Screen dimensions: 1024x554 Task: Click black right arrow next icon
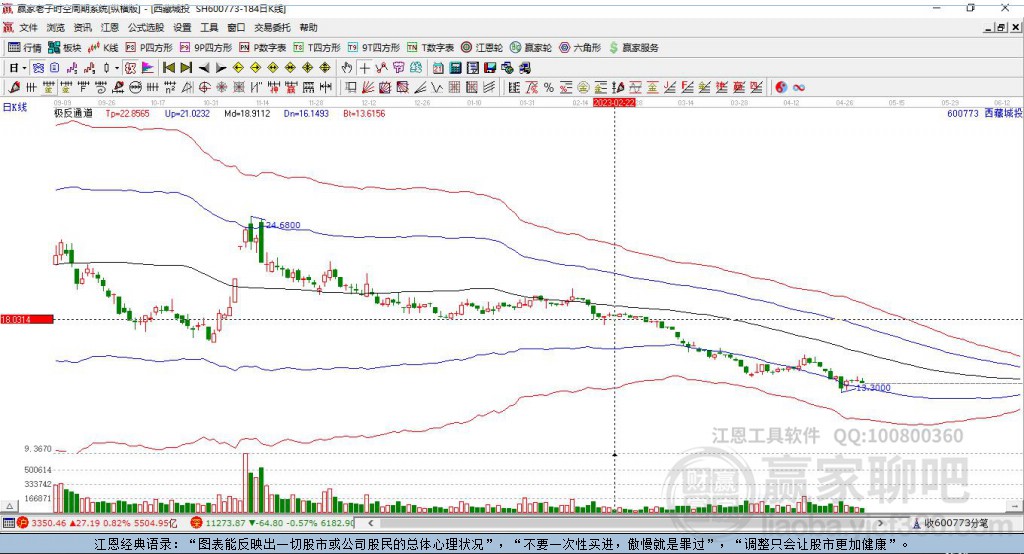tap(221, 68)
